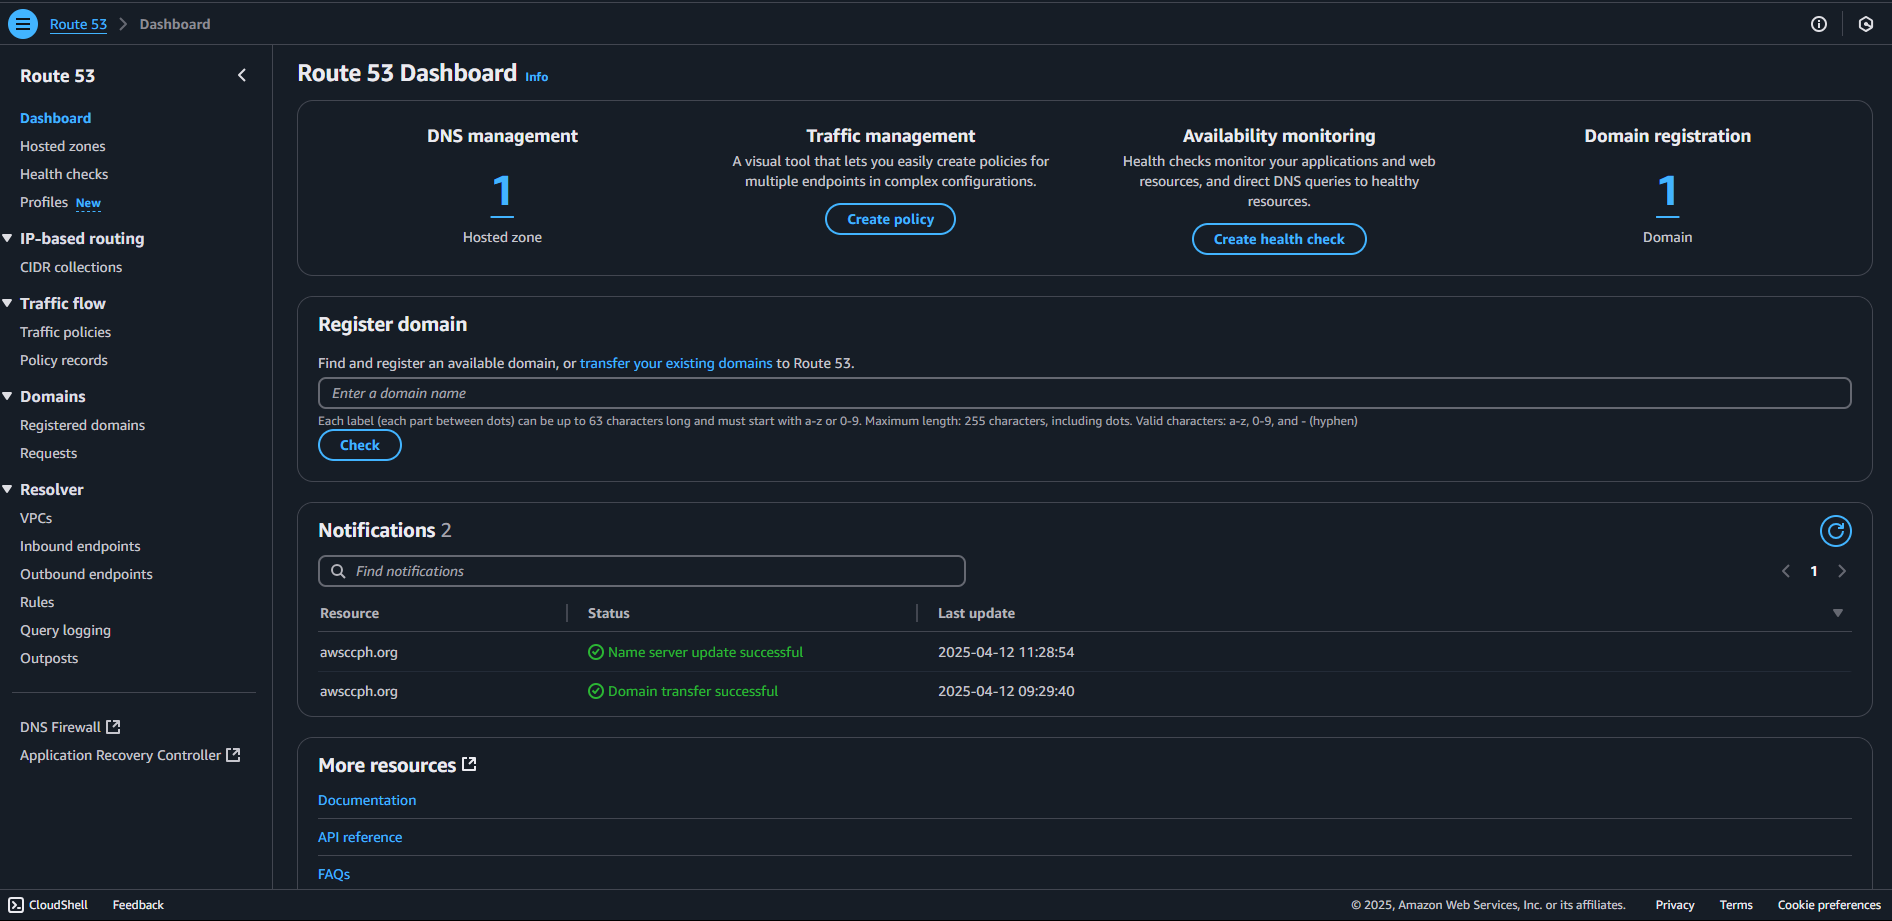Collapse the Domains section
The image size is (1892, 921).
click(x=7, y=396)
